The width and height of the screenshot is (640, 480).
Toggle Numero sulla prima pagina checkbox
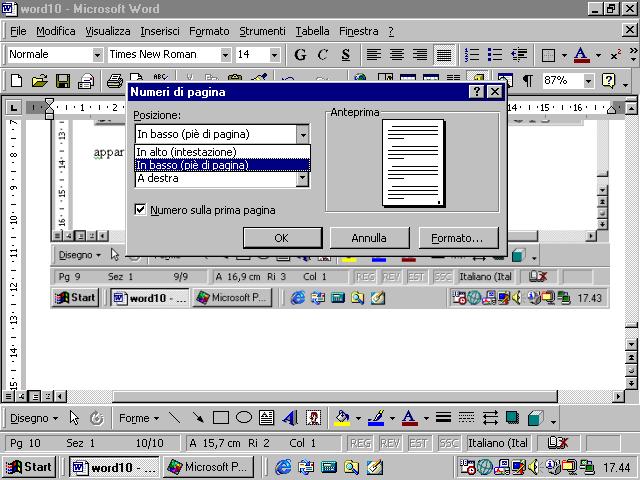[x=140, y=210]
